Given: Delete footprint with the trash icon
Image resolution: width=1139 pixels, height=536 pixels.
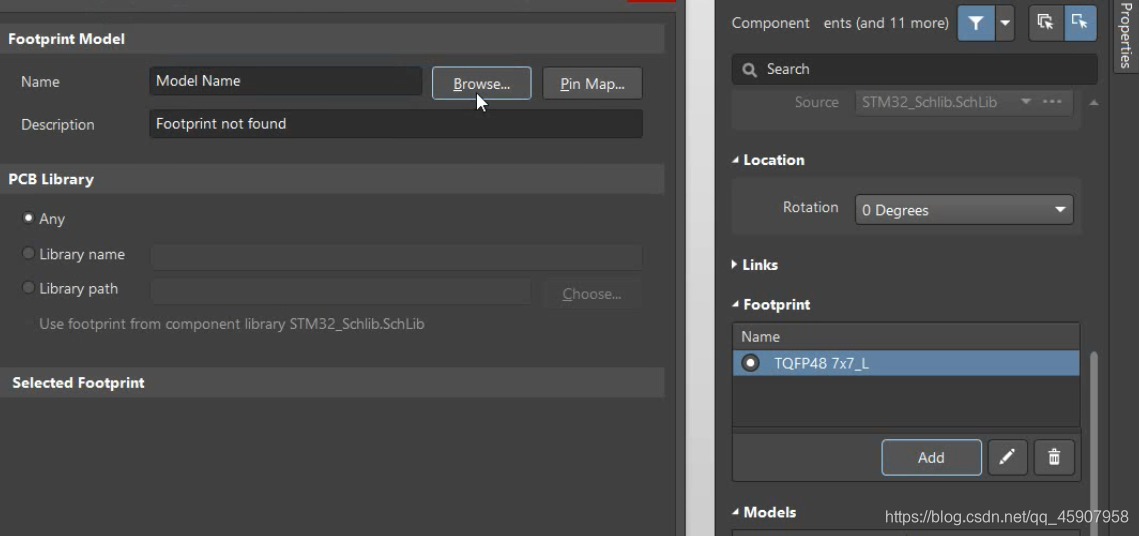Looking at the screenshot, I should 1054,458.
